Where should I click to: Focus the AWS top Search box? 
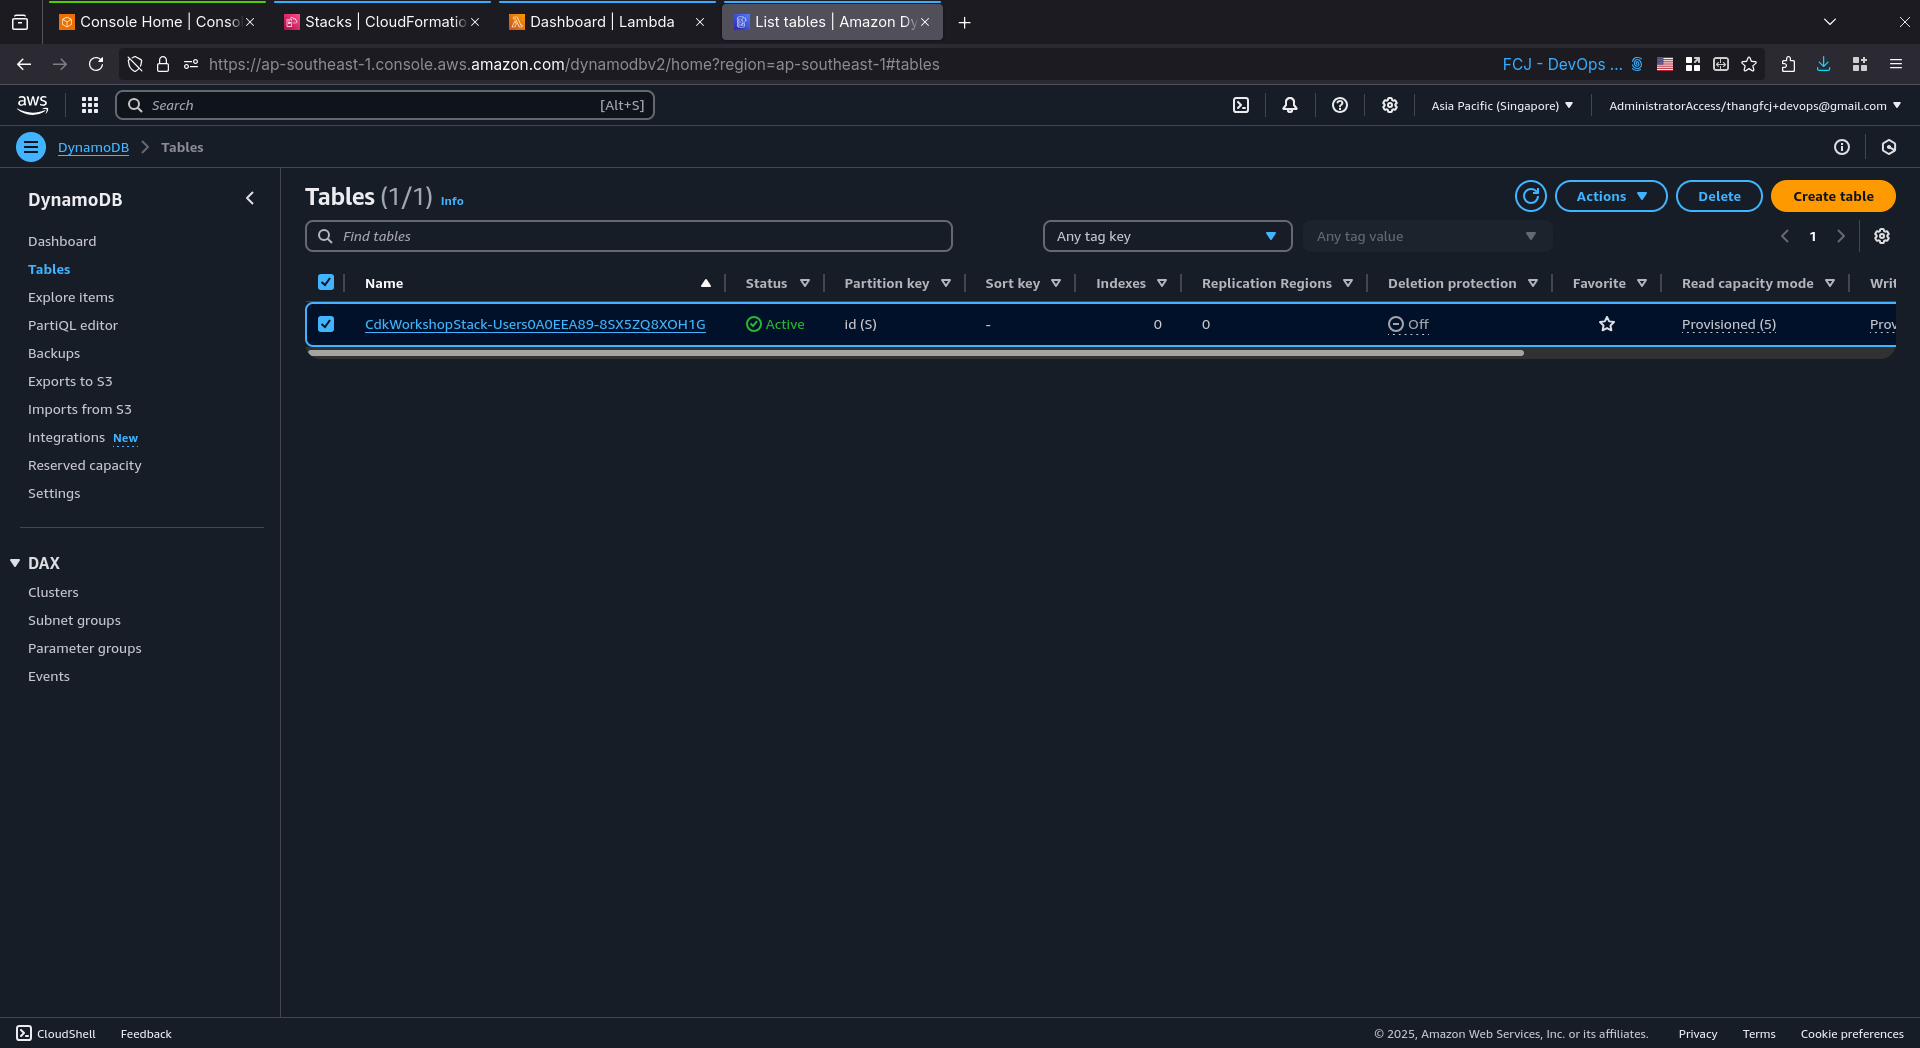tap(385, 105)
